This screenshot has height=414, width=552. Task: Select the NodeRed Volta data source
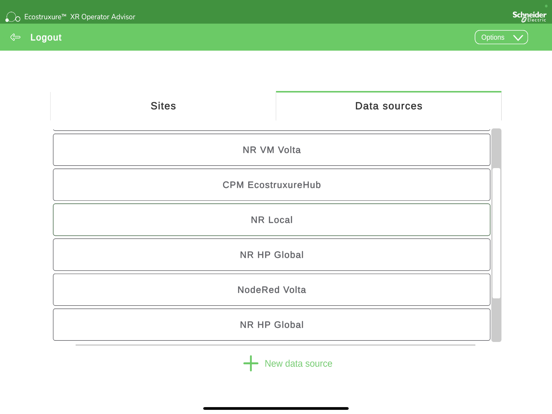point(271,290)
